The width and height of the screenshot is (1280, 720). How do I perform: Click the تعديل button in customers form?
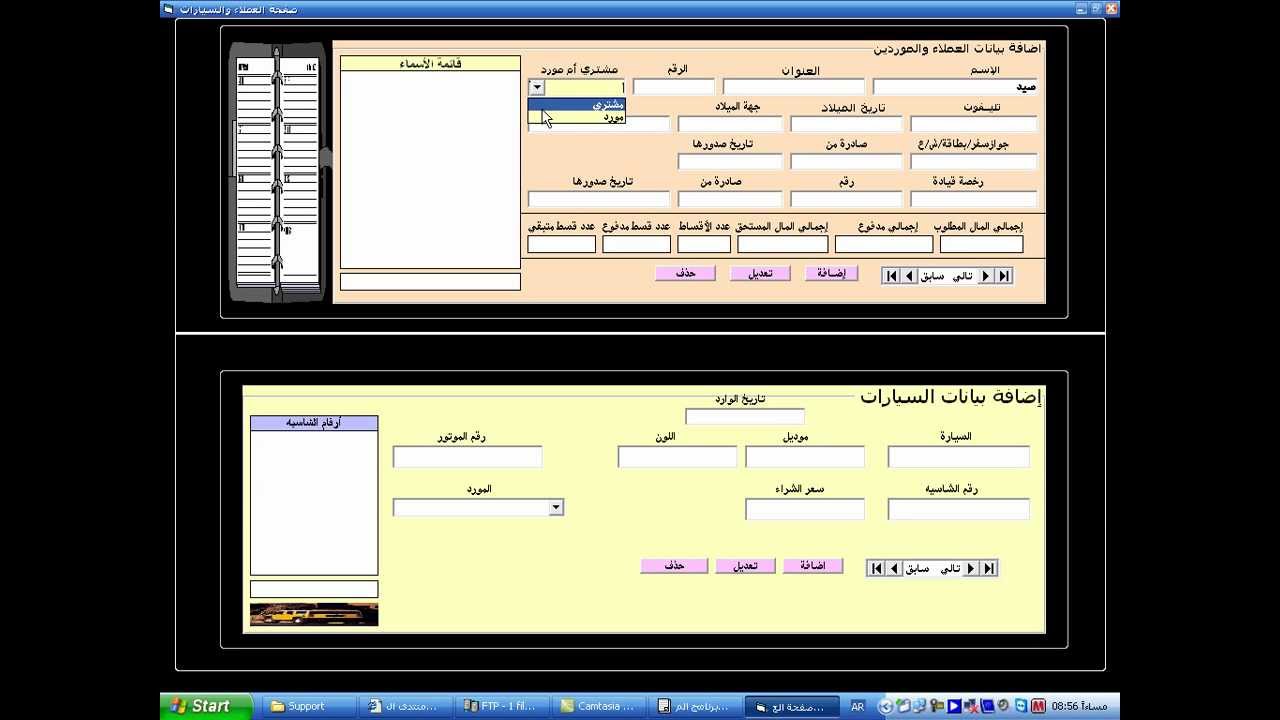[759, 273]
